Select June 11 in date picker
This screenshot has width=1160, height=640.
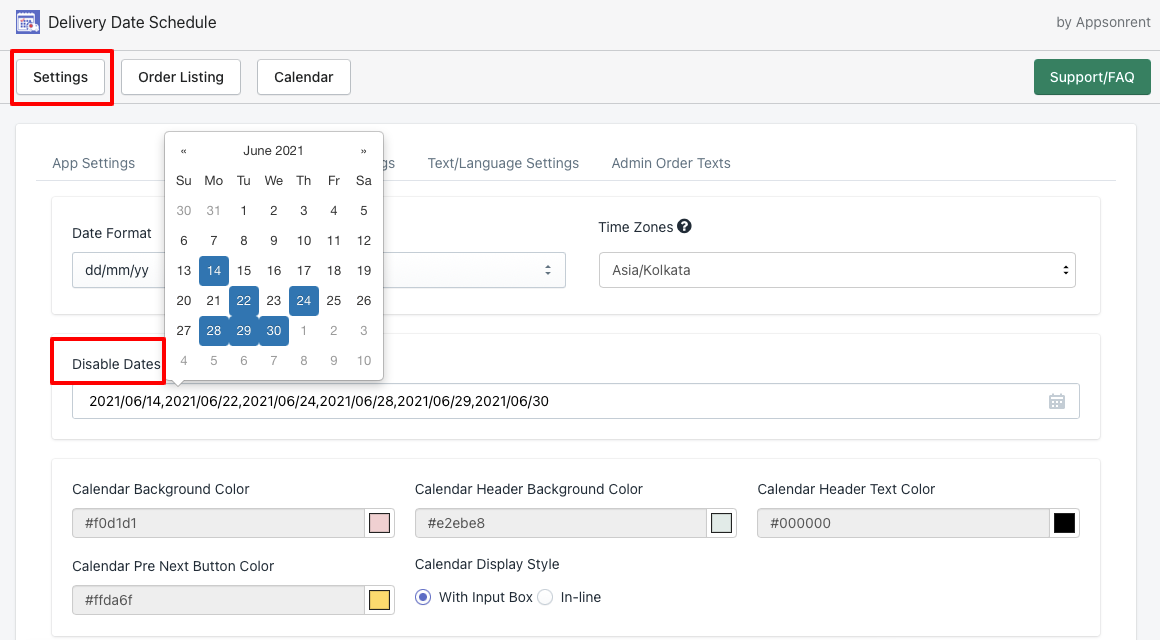point(334,240)
